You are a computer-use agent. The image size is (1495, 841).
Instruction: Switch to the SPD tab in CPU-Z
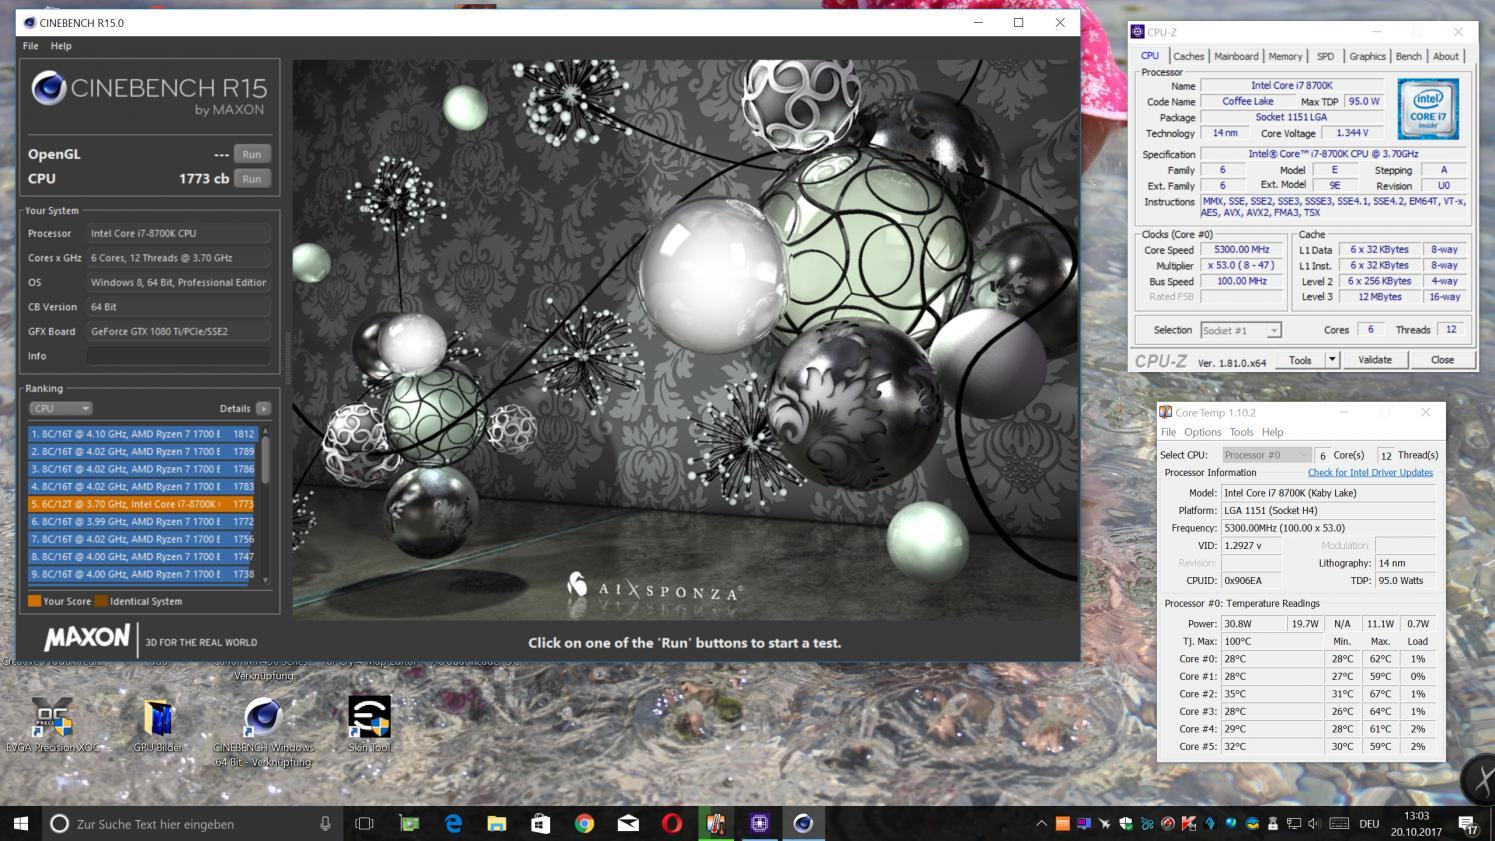[1325, 56]
